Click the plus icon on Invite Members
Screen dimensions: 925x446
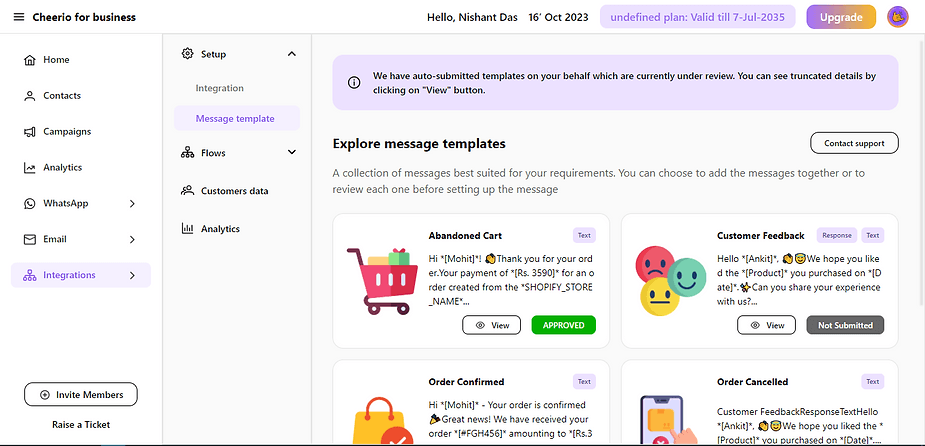coord(44,395)
